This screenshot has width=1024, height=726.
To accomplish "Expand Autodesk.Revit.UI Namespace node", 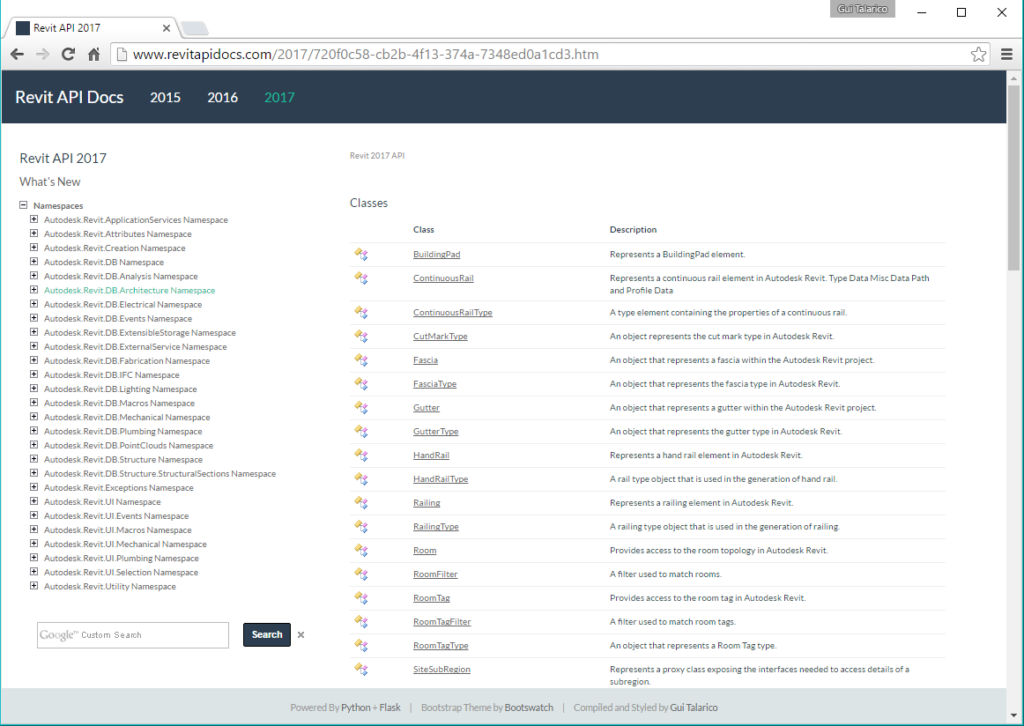I will (34, 501).
